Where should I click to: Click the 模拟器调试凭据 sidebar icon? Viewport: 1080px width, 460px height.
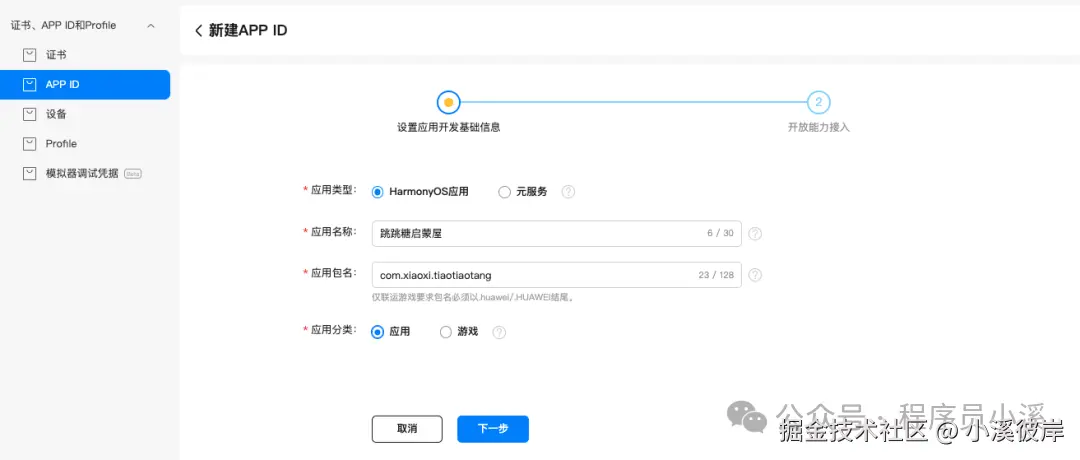[29, 173]
